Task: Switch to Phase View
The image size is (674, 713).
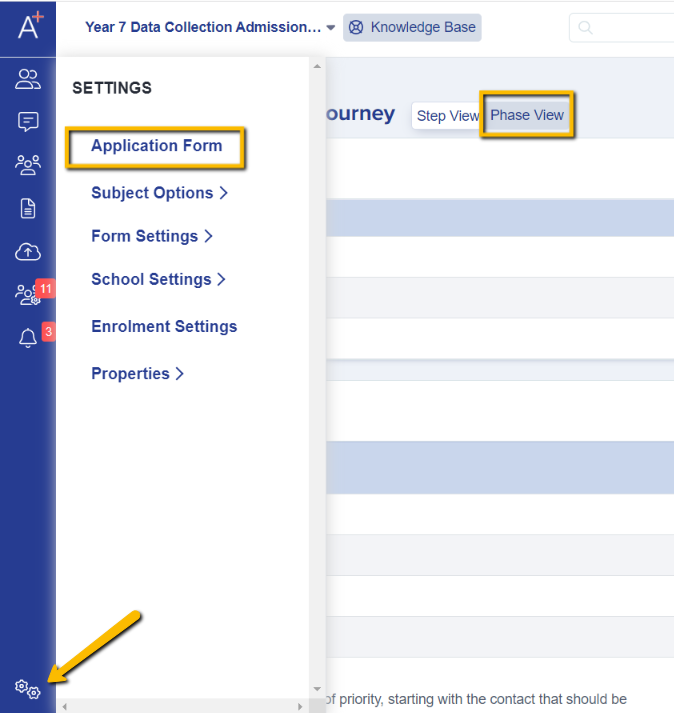Action: [x=527, y=115]
